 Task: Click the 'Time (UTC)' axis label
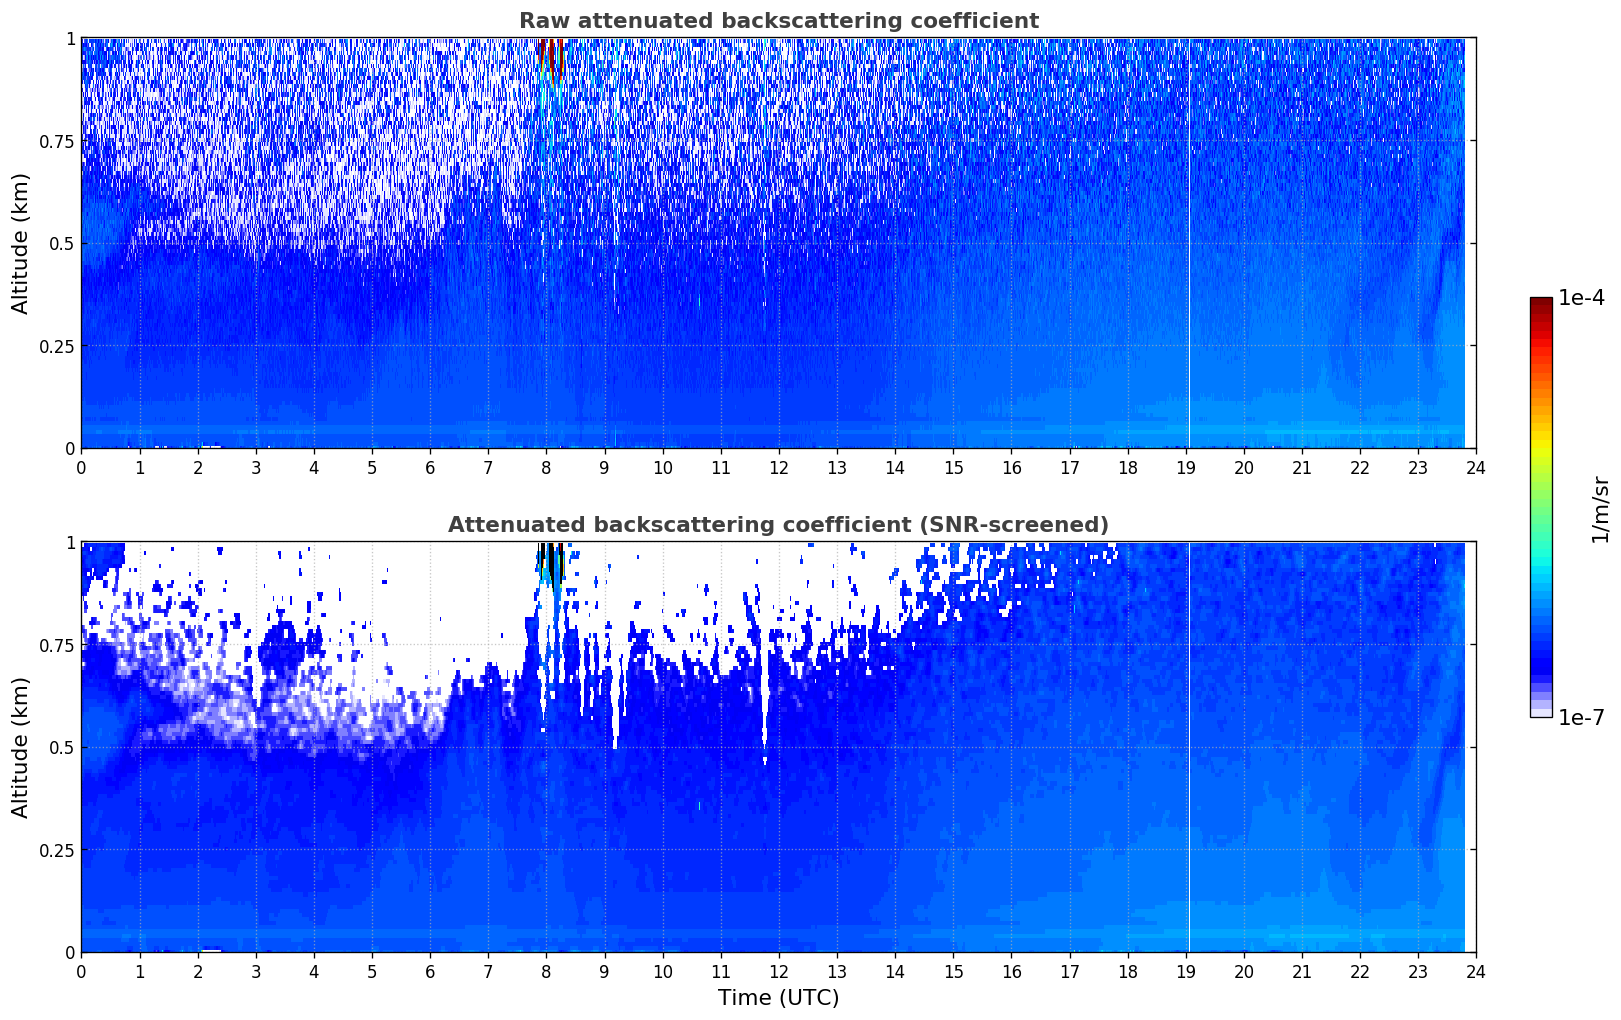778,998
